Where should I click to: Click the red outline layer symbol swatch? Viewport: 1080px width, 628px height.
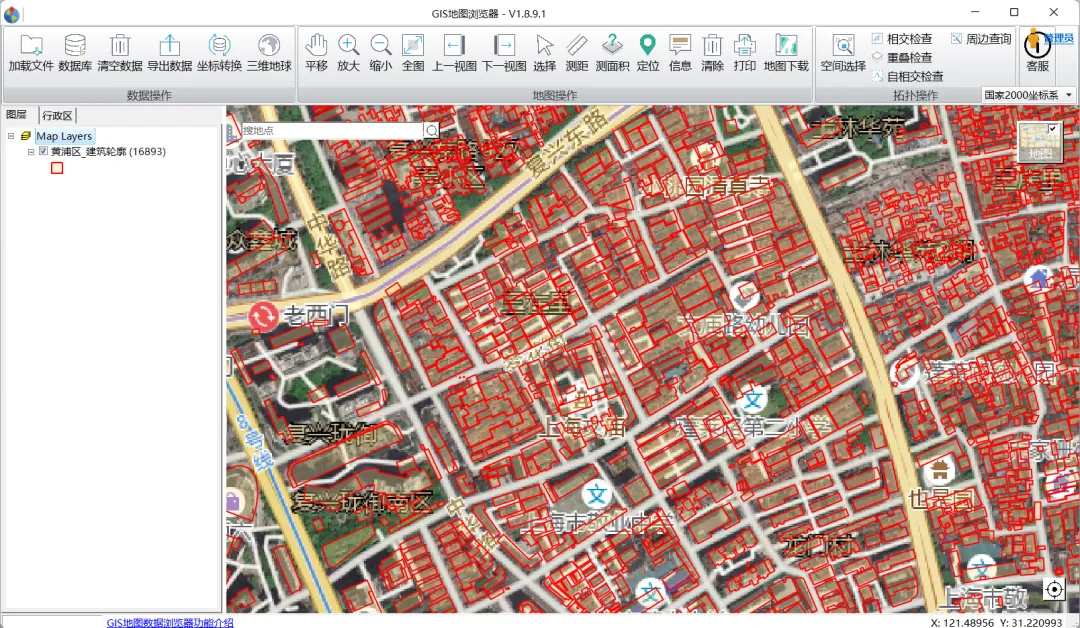[57, 168]
